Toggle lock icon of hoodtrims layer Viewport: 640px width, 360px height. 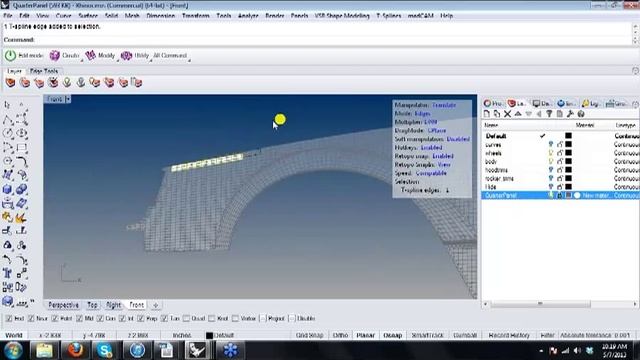click(560, 170)
